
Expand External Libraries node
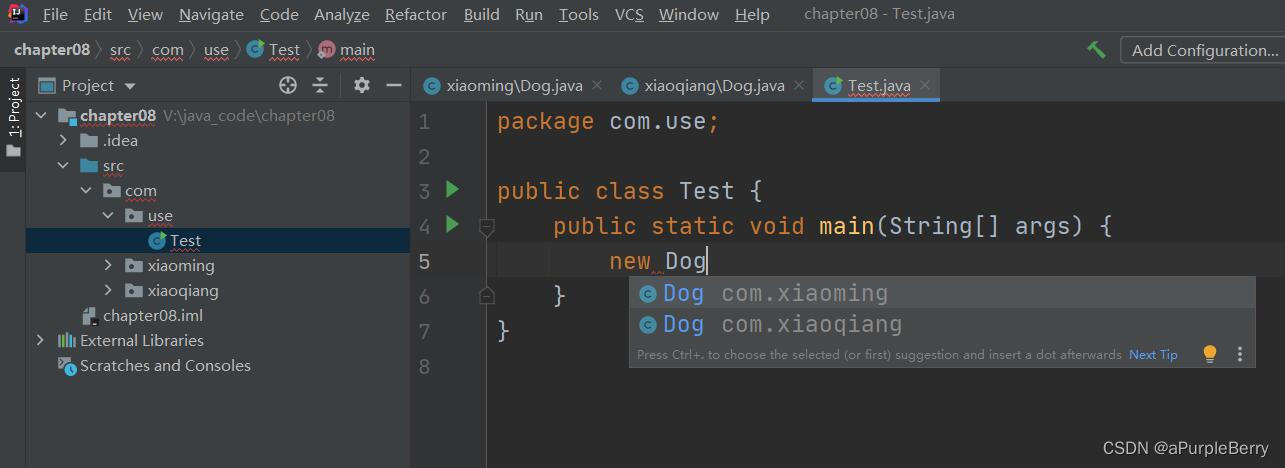(41, 341)
